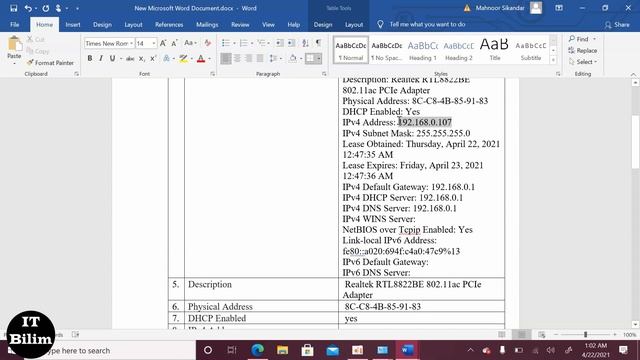Viewport: 640px width, 360px height.
Task: Apply the Heading 1 style
Action: pos(422,50)
